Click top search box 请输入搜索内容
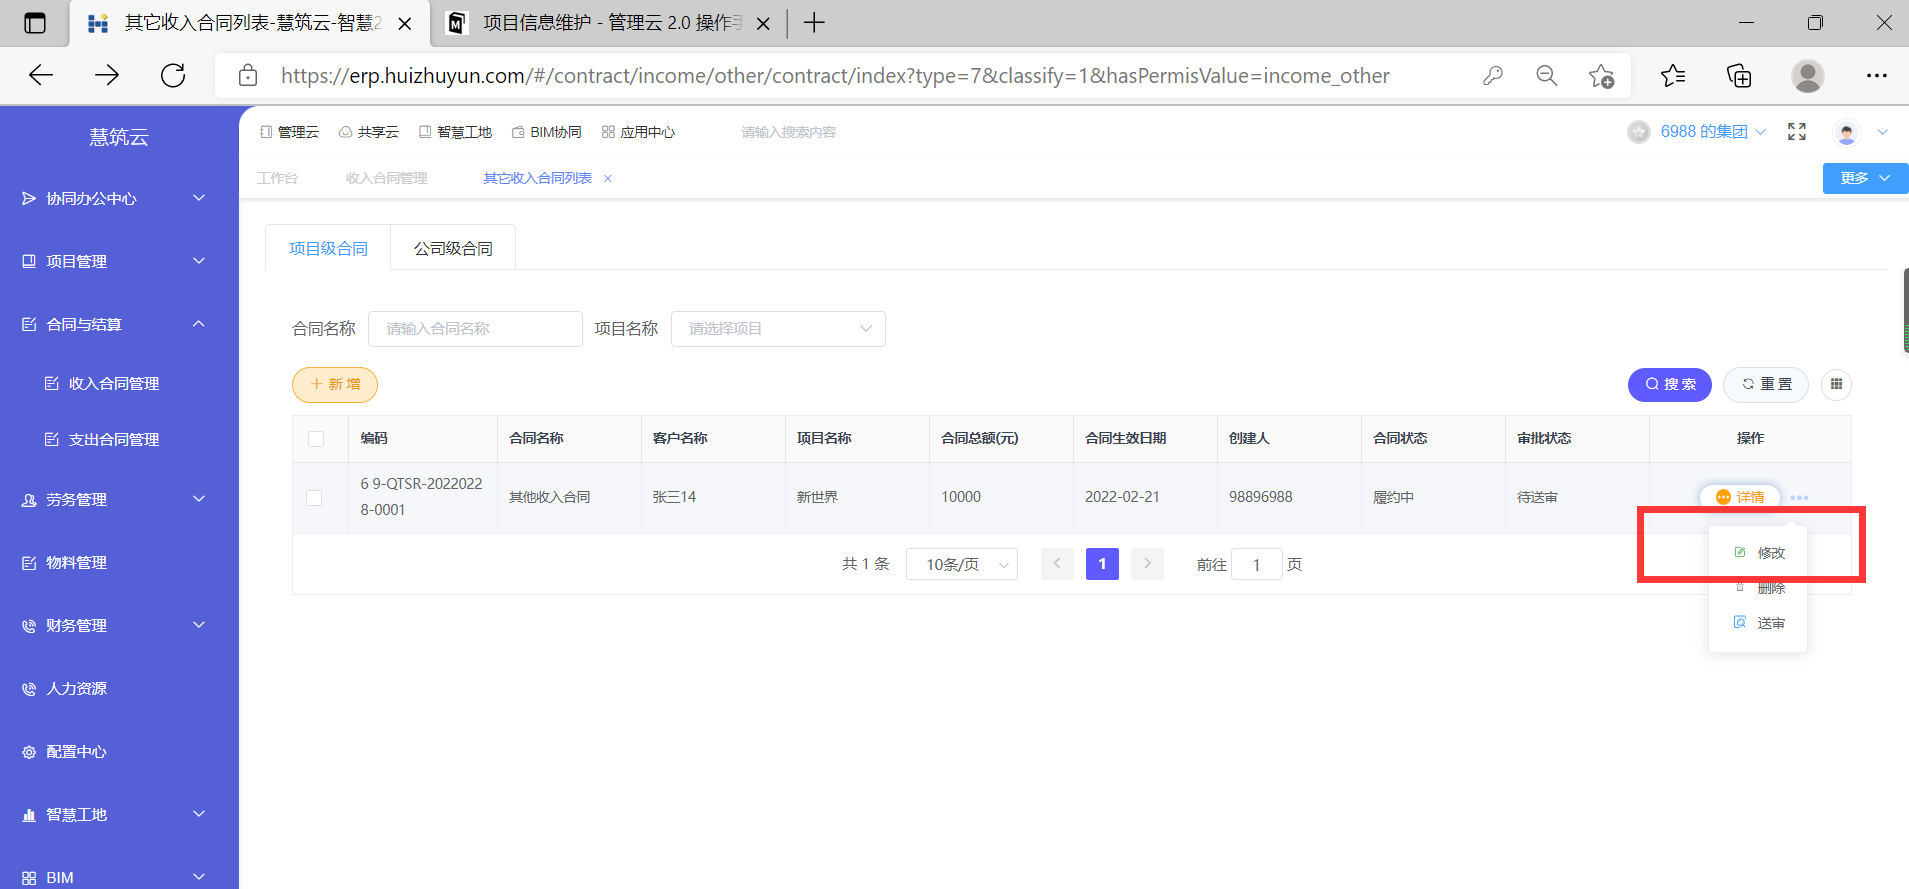Viewport: 1909px width, 889px height. 789,132
